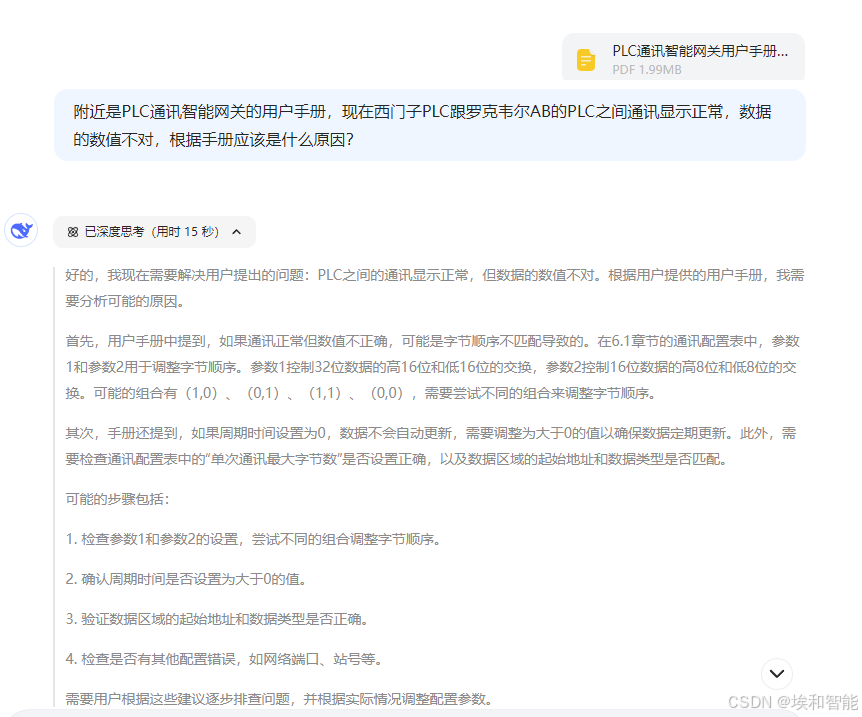Click the text "可能的步骤包括:"
This screenshot has height=717, width=862.
117,499
